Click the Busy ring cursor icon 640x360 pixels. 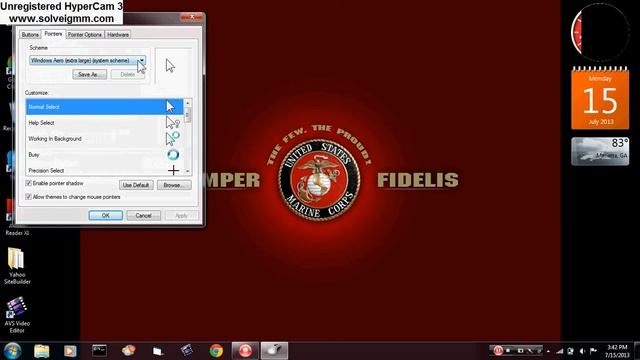coord(173,155)
